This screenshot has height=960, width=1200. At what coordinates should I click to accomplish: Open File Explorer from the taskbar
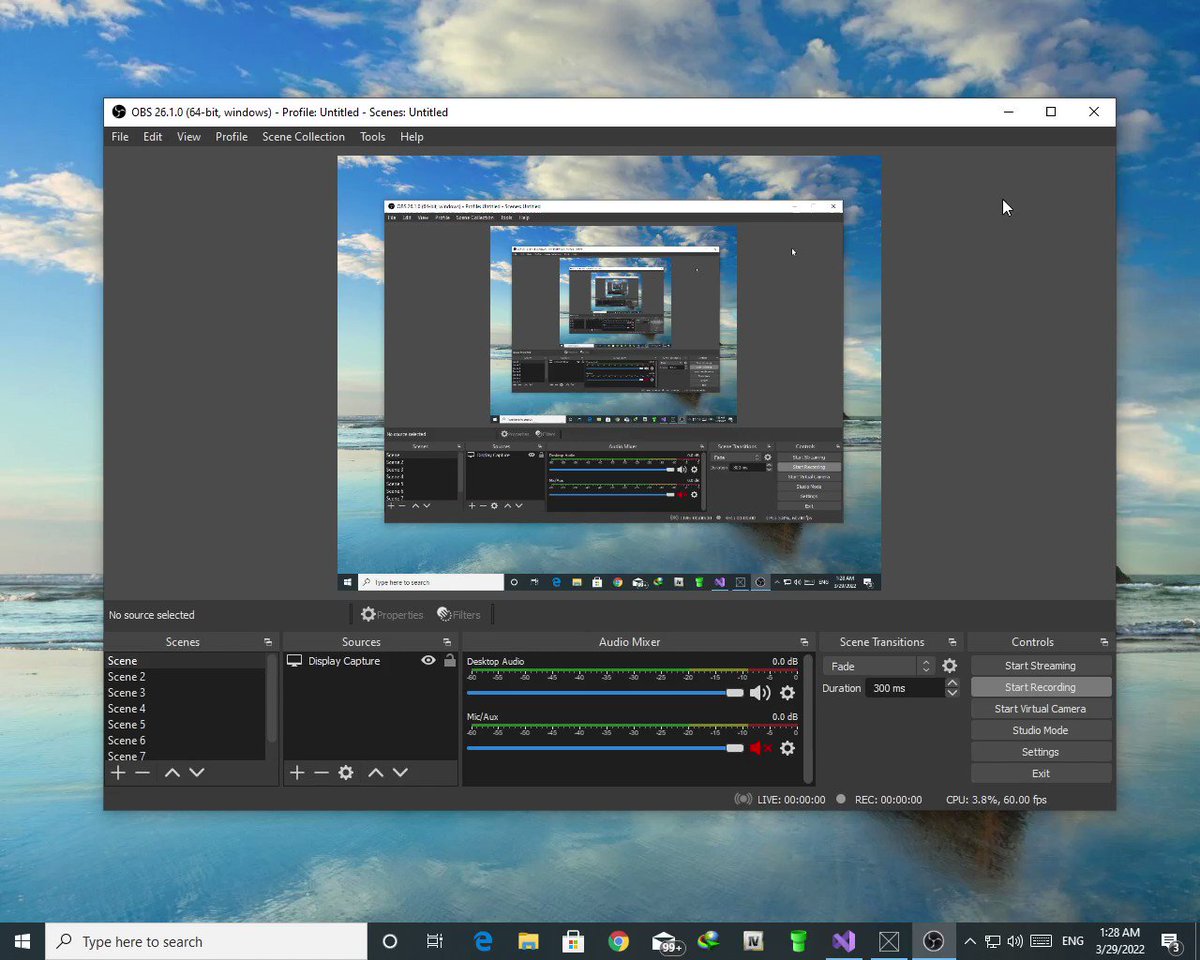(x=528, y=941)
